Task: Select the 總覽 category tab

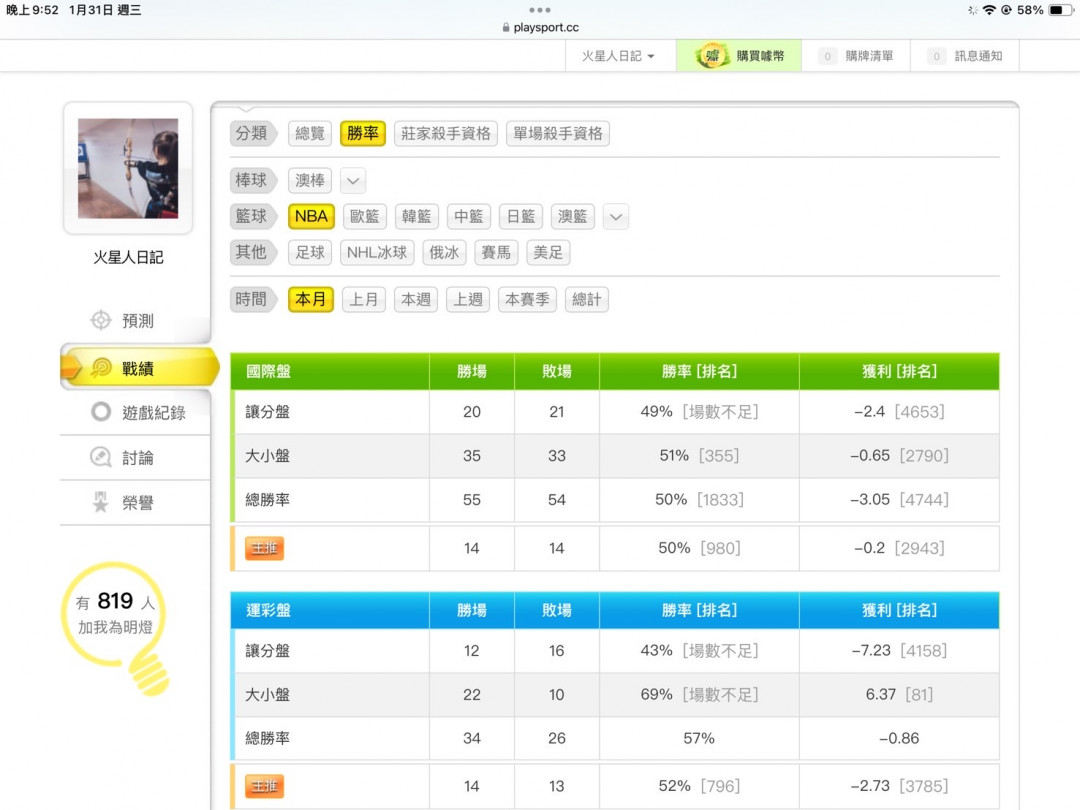Action: pyautogui.click(x=310, y=134)
